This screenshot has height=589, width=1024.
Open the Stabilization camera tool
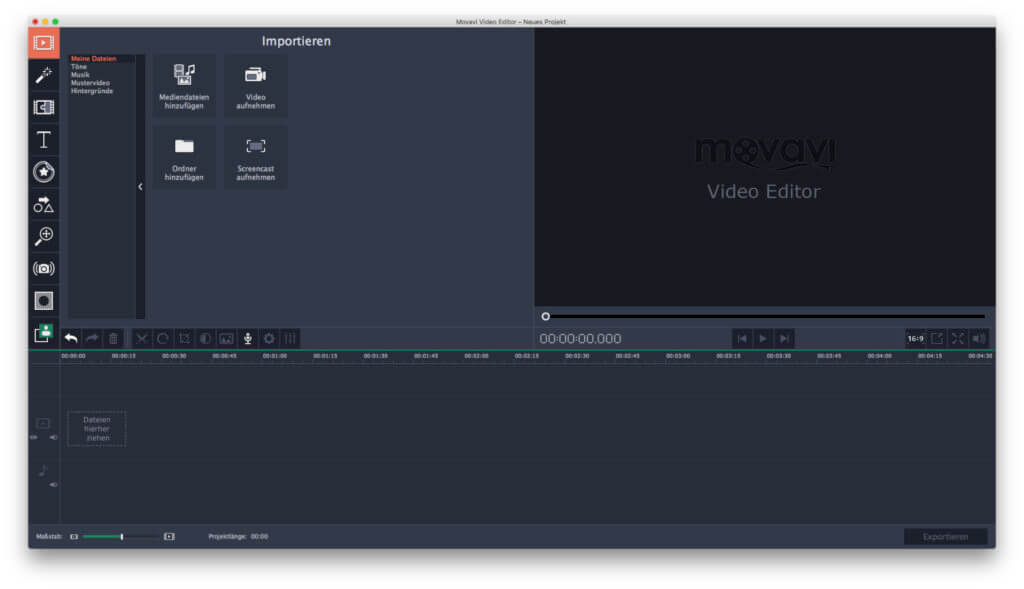[x=44, y=268]
